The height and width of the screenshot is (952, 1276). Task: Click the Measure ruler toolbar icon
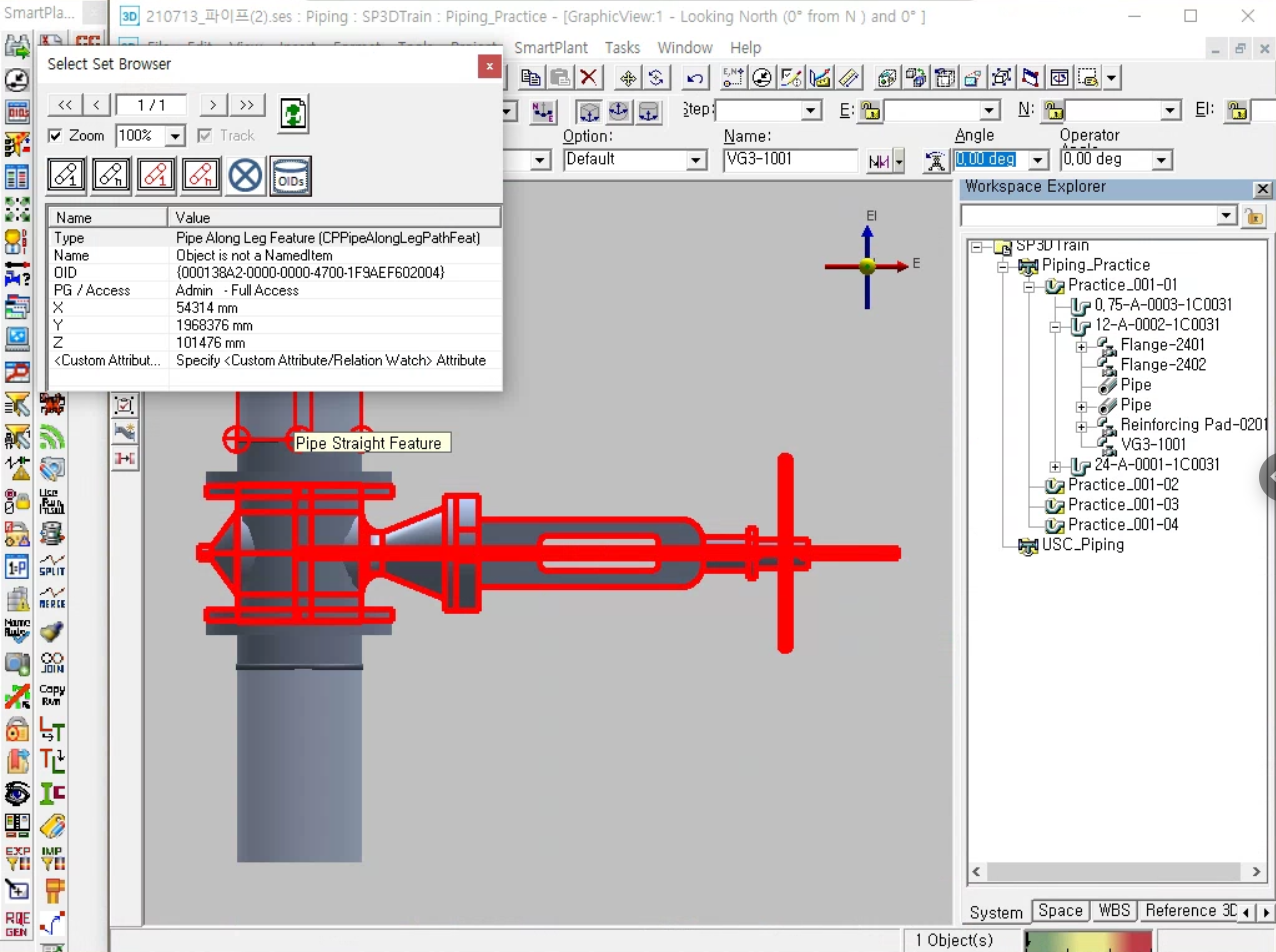tap(848, 77)
